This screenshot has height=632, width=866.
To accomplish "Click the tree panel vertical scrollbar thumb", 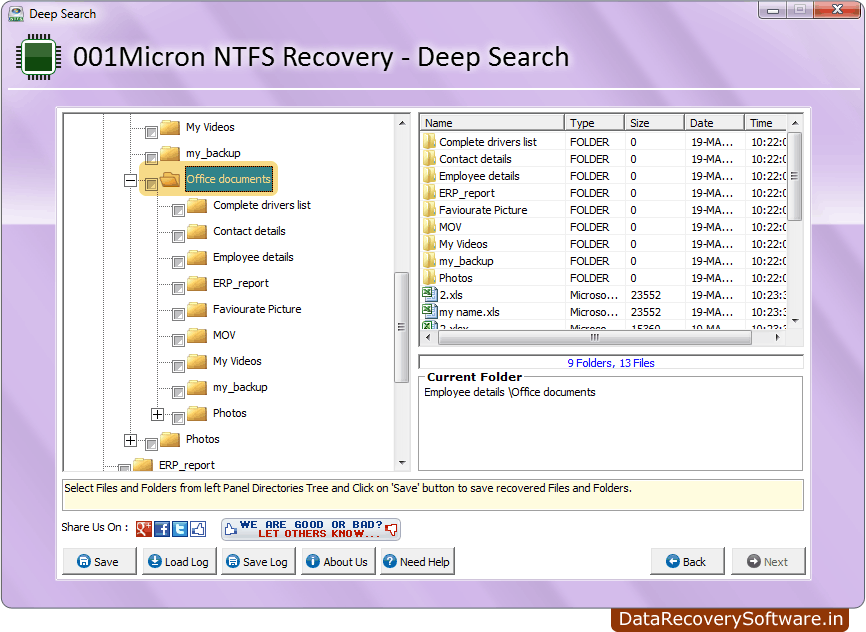I will 402,327.
